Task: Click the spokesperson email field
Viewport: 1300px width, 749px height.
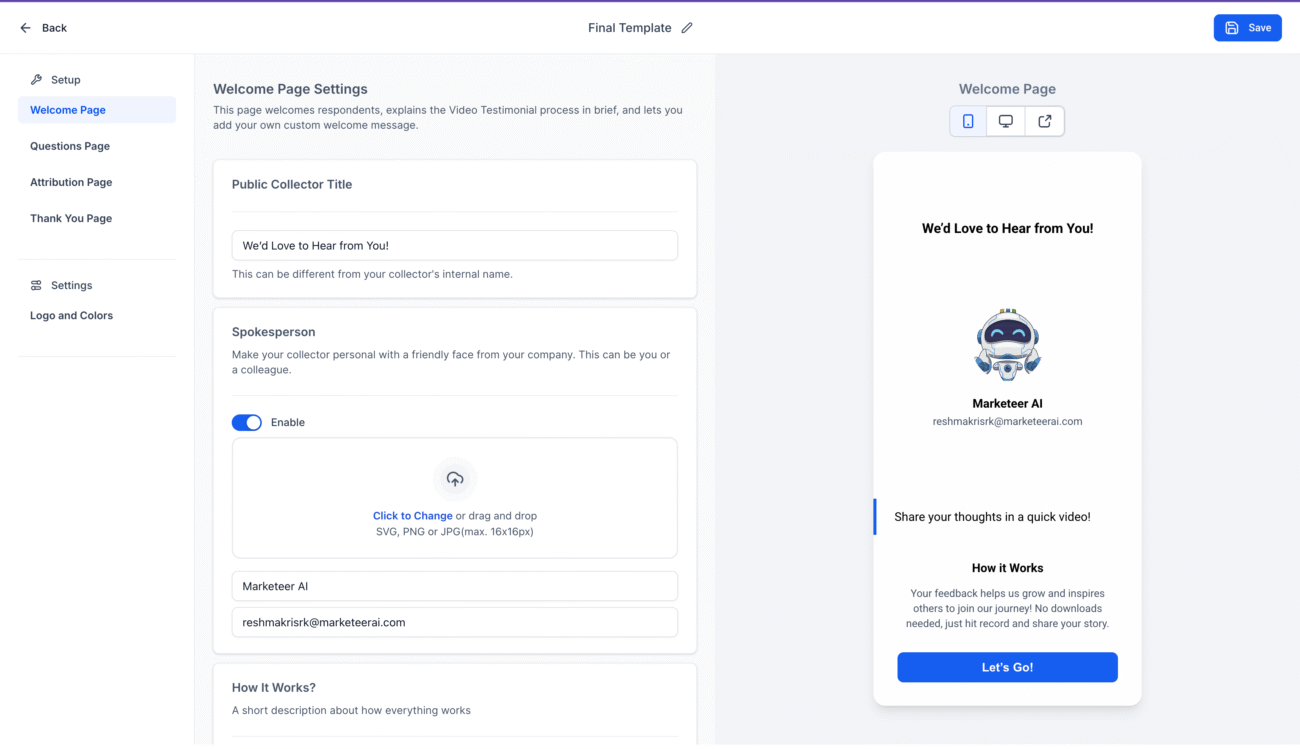Action: click(455, 622)
